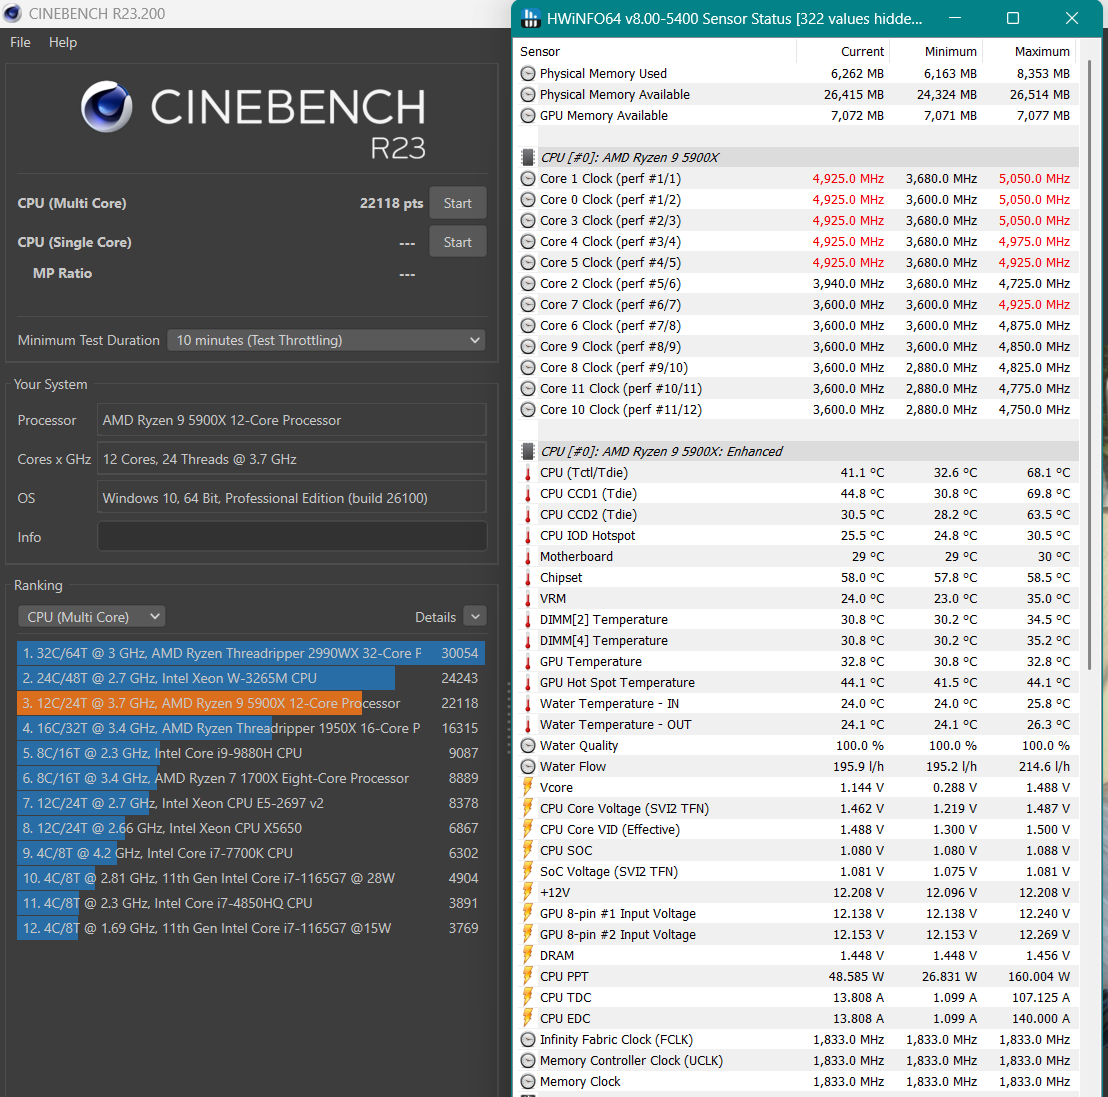Select Intel Core i7-7700K ranking row
Image resolution: width=1108 pixels, height=1097 pixels.
pos(251,853)
